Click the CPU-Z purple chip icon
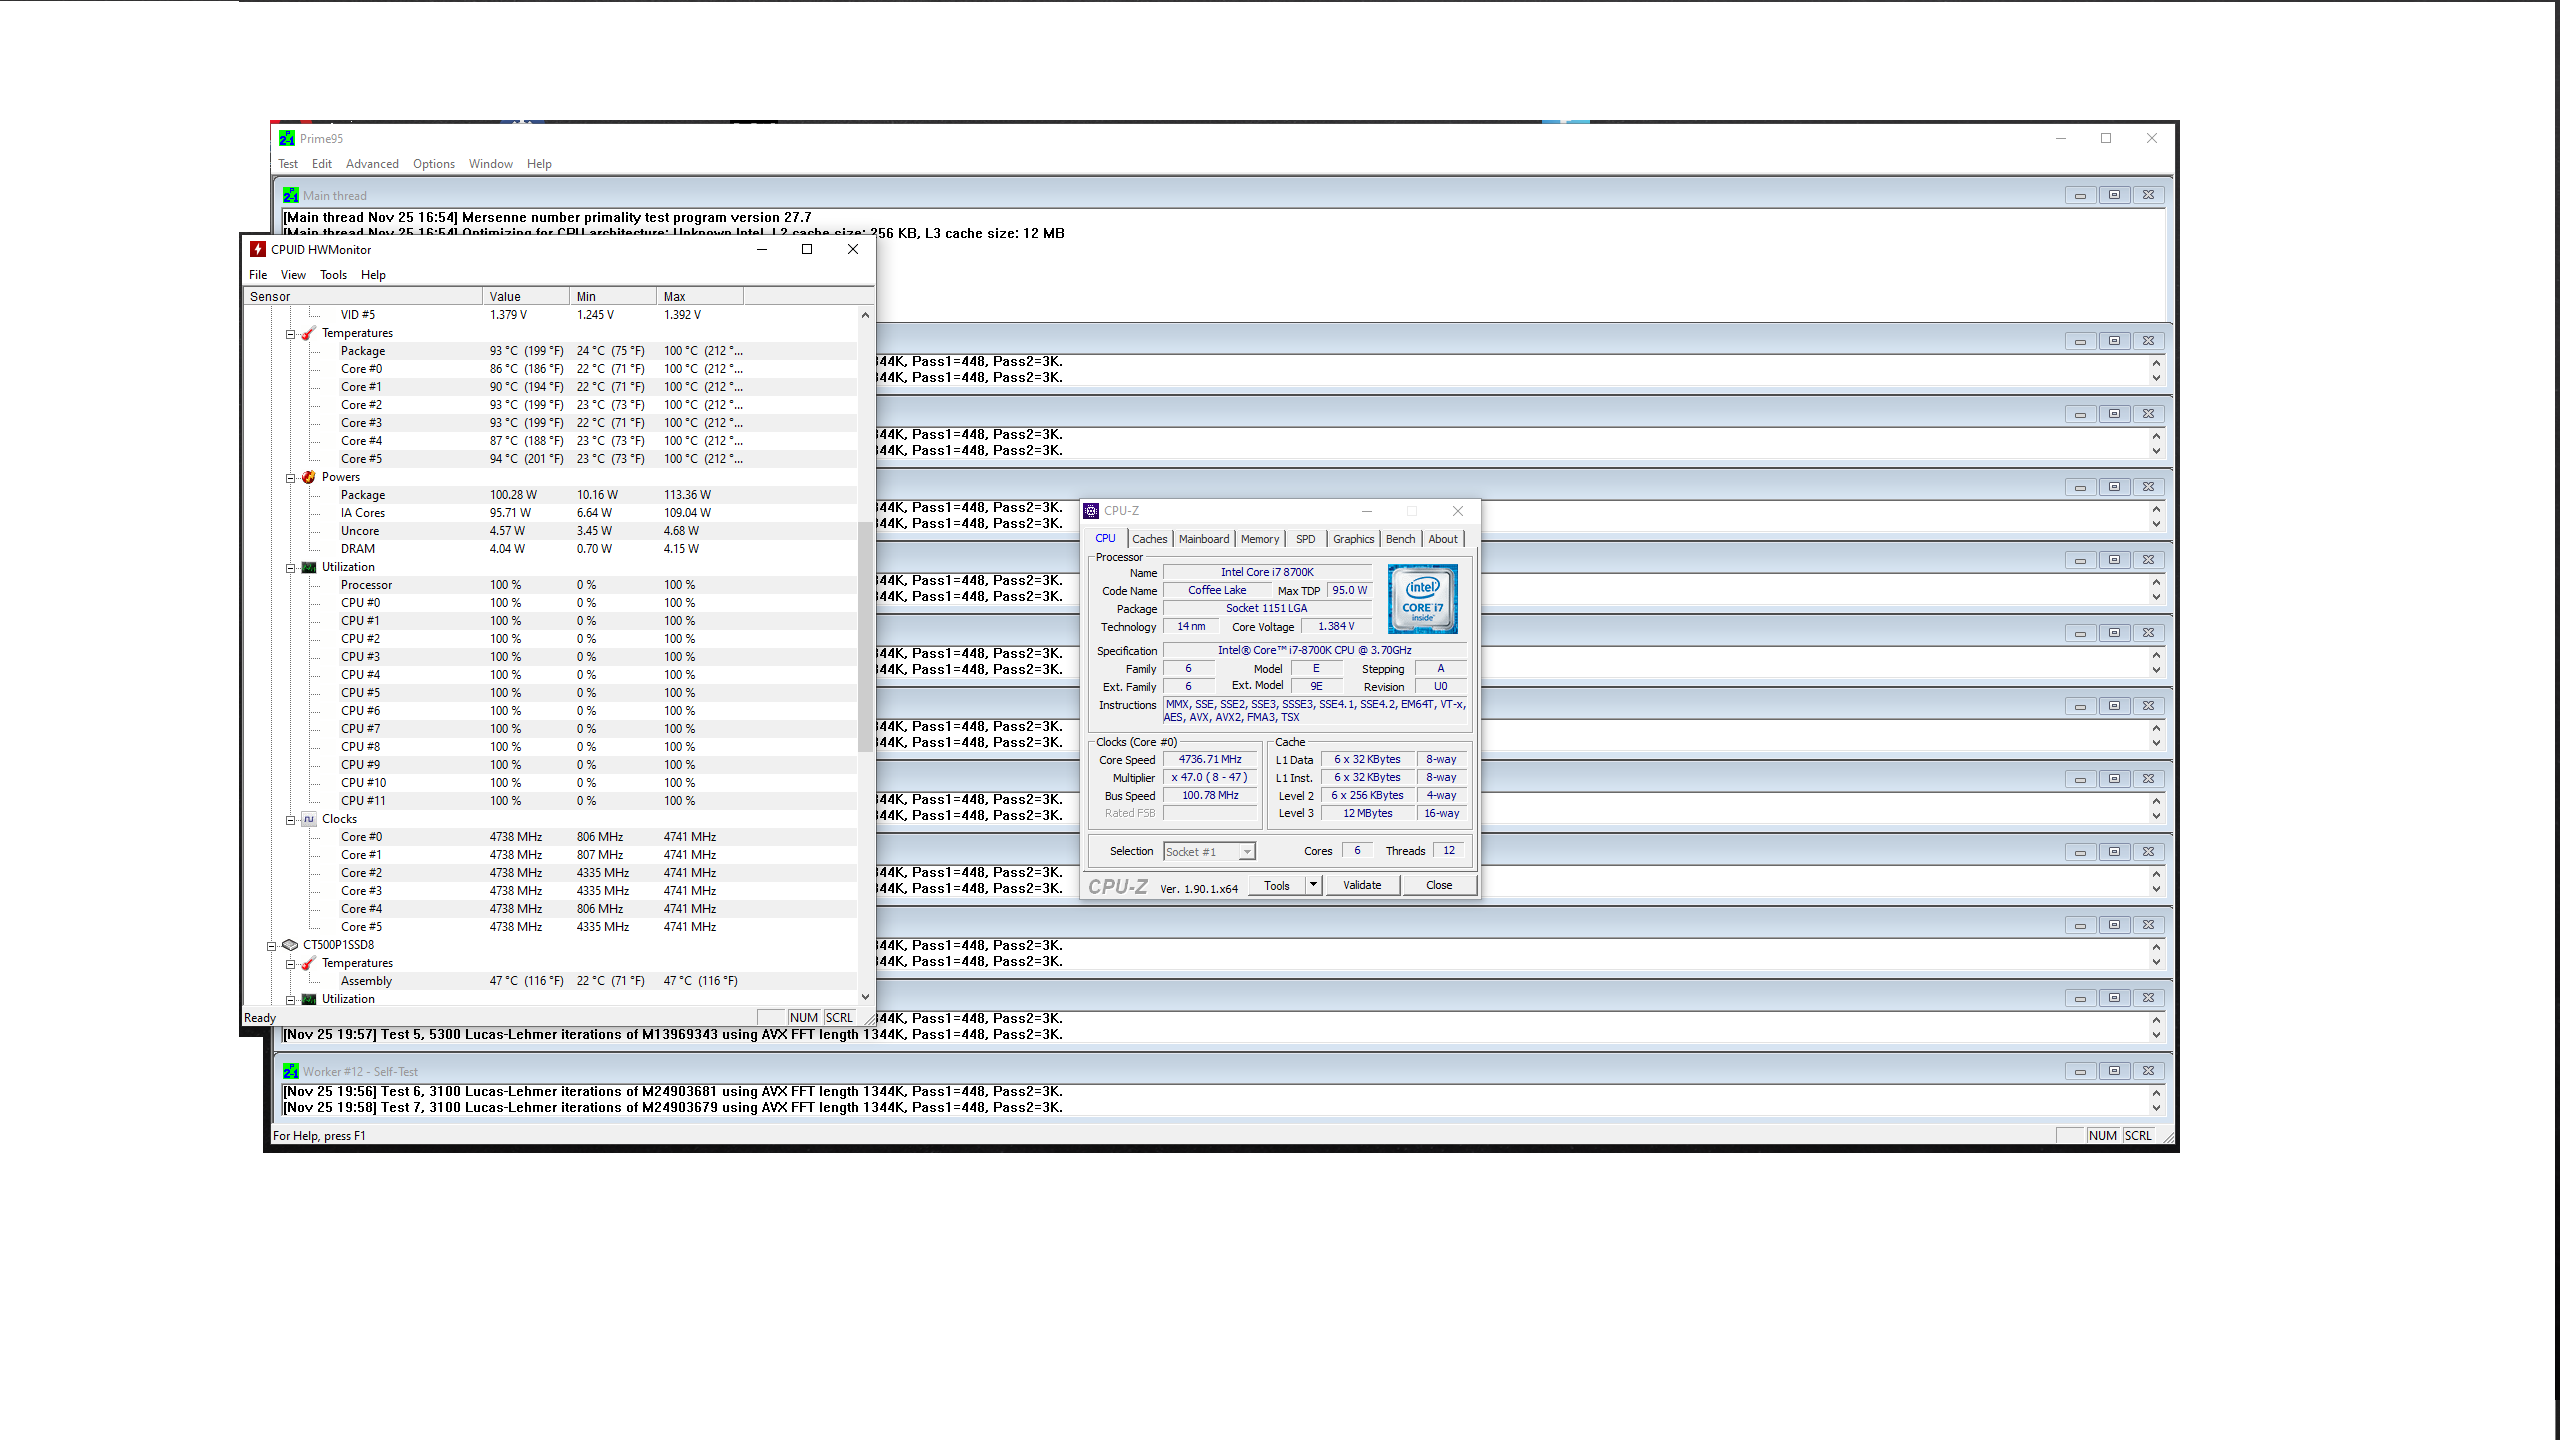2560x1440 pixels. click(1091, 511)
